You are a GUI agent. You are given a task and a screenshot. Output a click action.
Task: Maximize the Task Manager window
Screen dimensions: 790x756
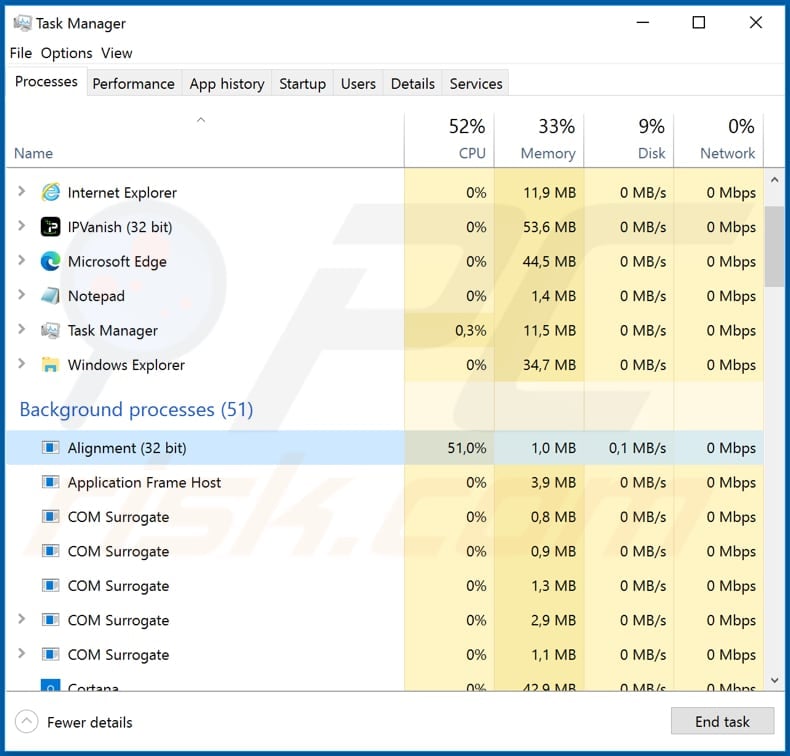pyautogui.click(x=699, y=22)
